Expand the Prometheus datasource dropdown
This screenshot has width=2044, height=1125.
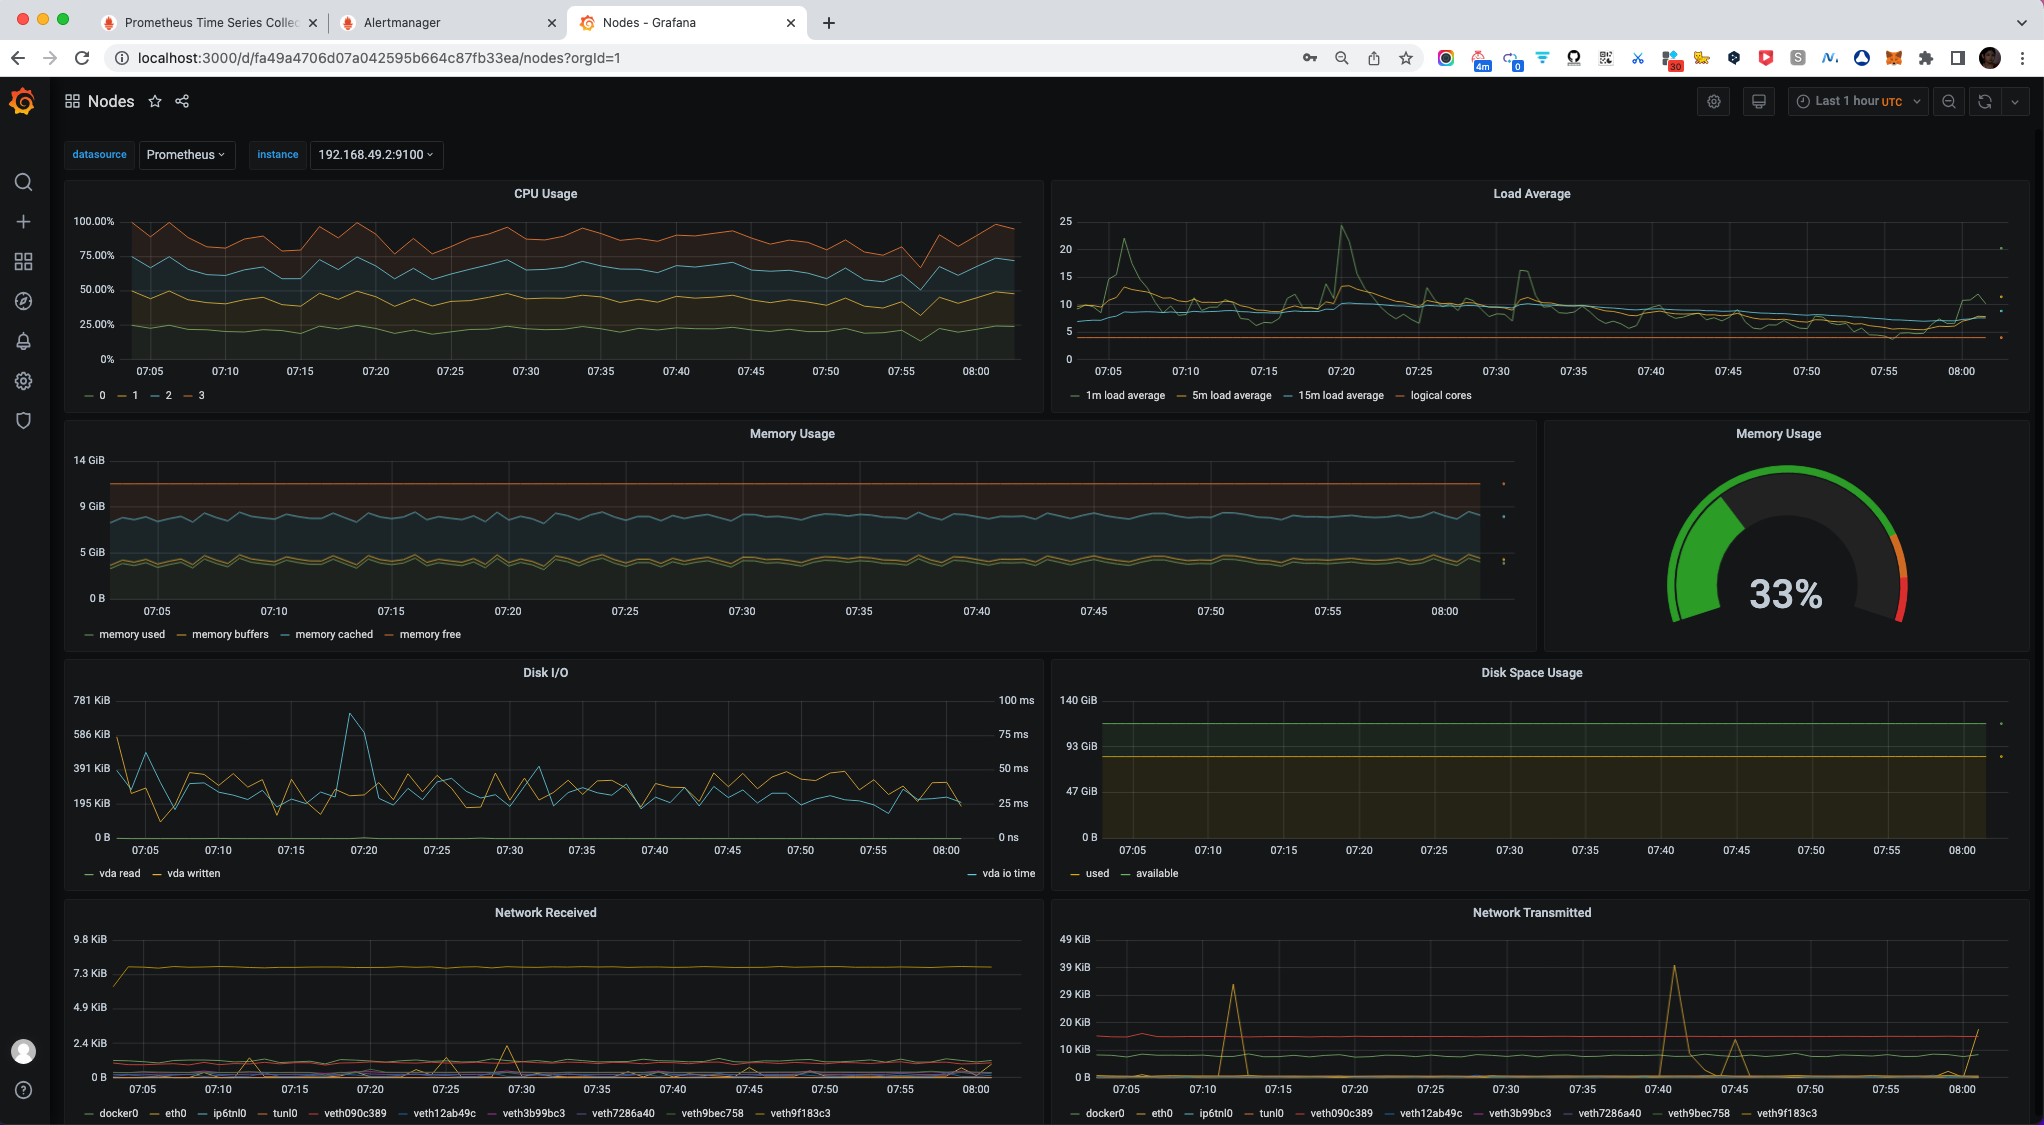point(186,155)
